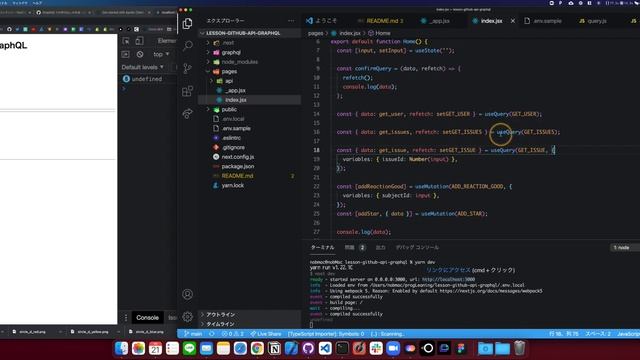Open Slack from the Dock

click(x=376, y=348)
